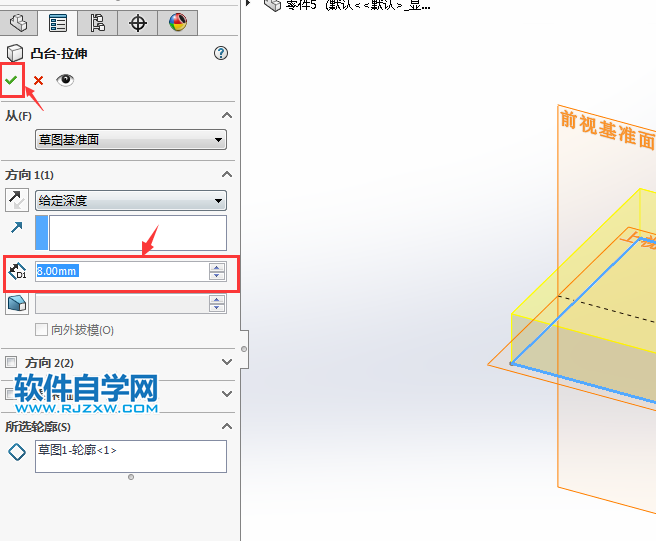The width and height of the screenshot is (656, 541).
Task: Select the 前视基准面 plane label
Action: point(607,129)
